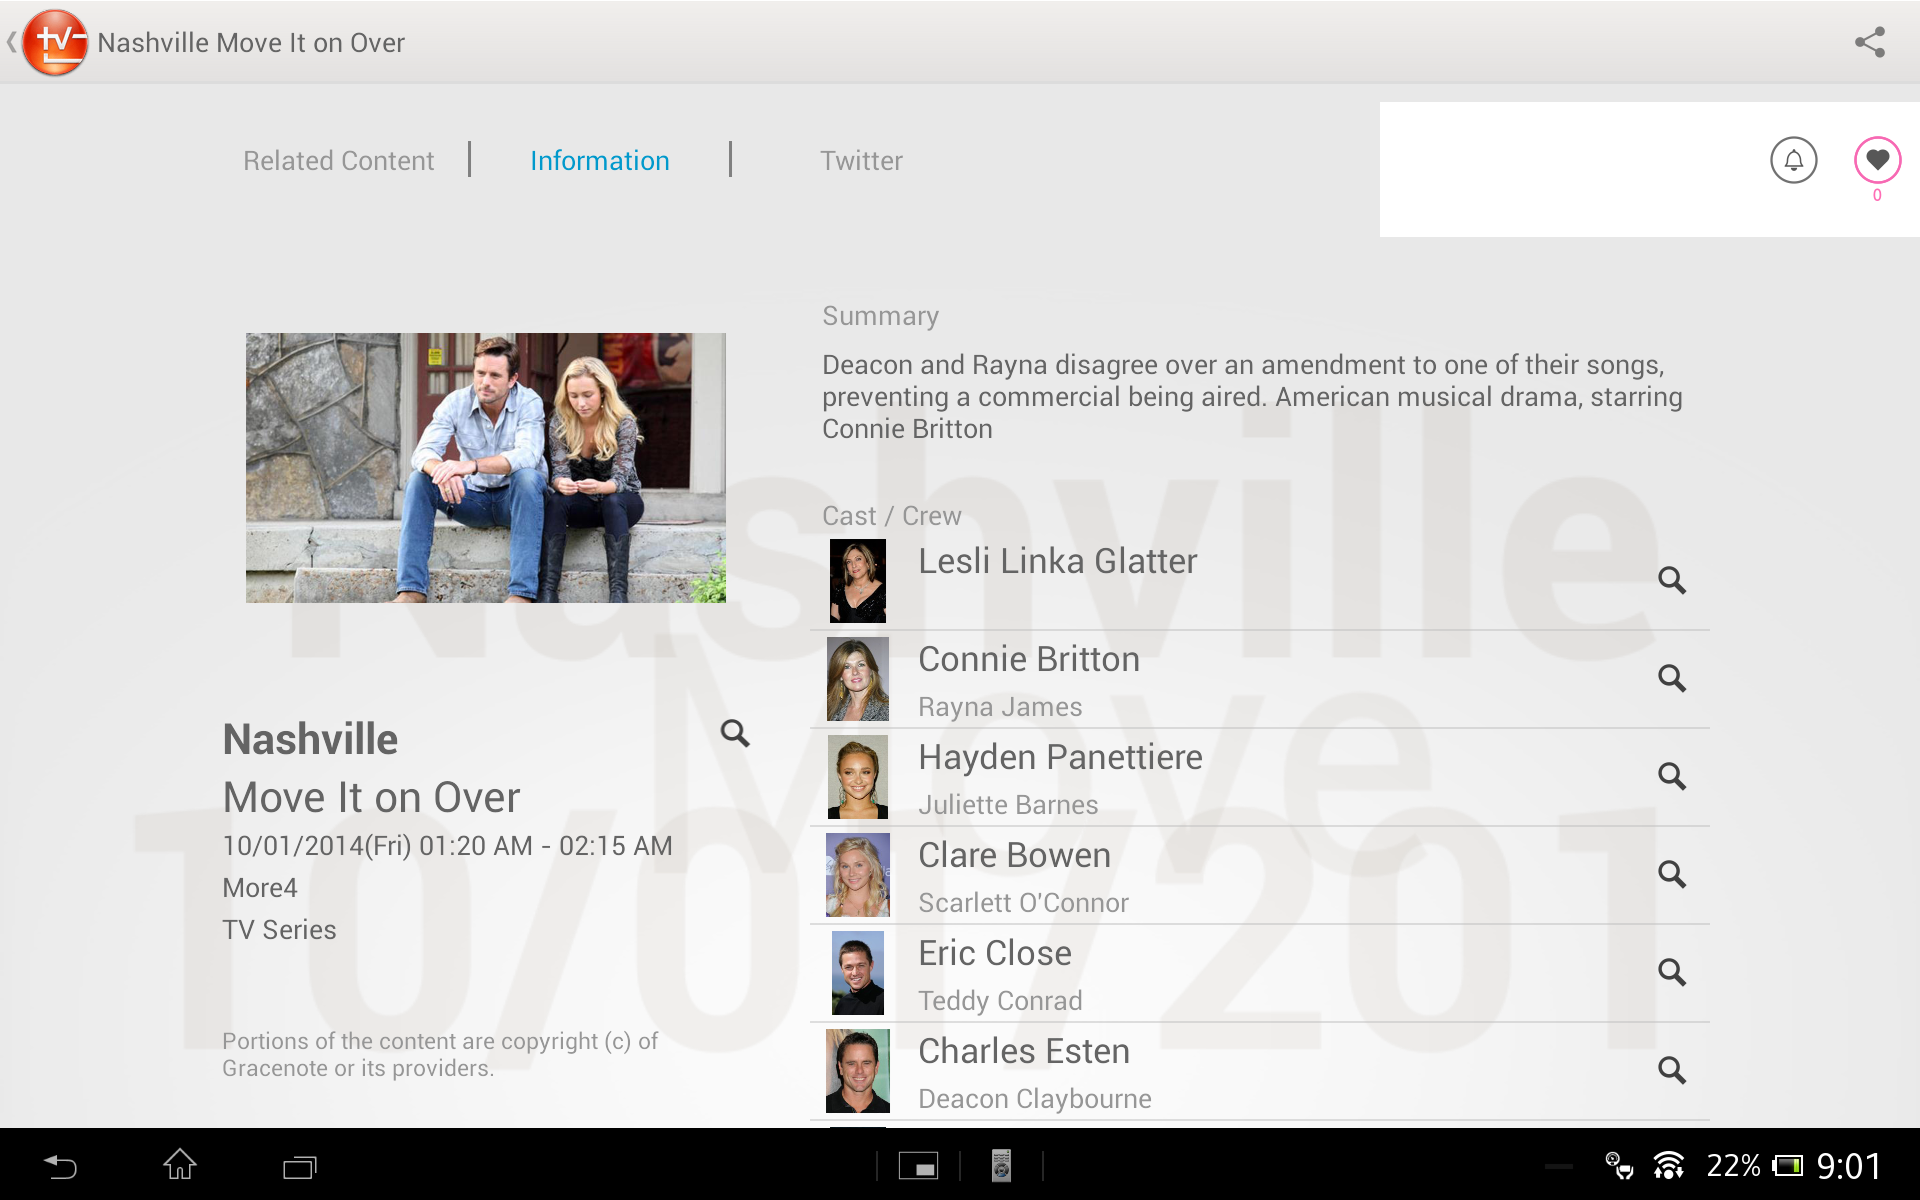
Task: Tap the Scarlett O'Connor role text
Action: [x=1023, y=903]
